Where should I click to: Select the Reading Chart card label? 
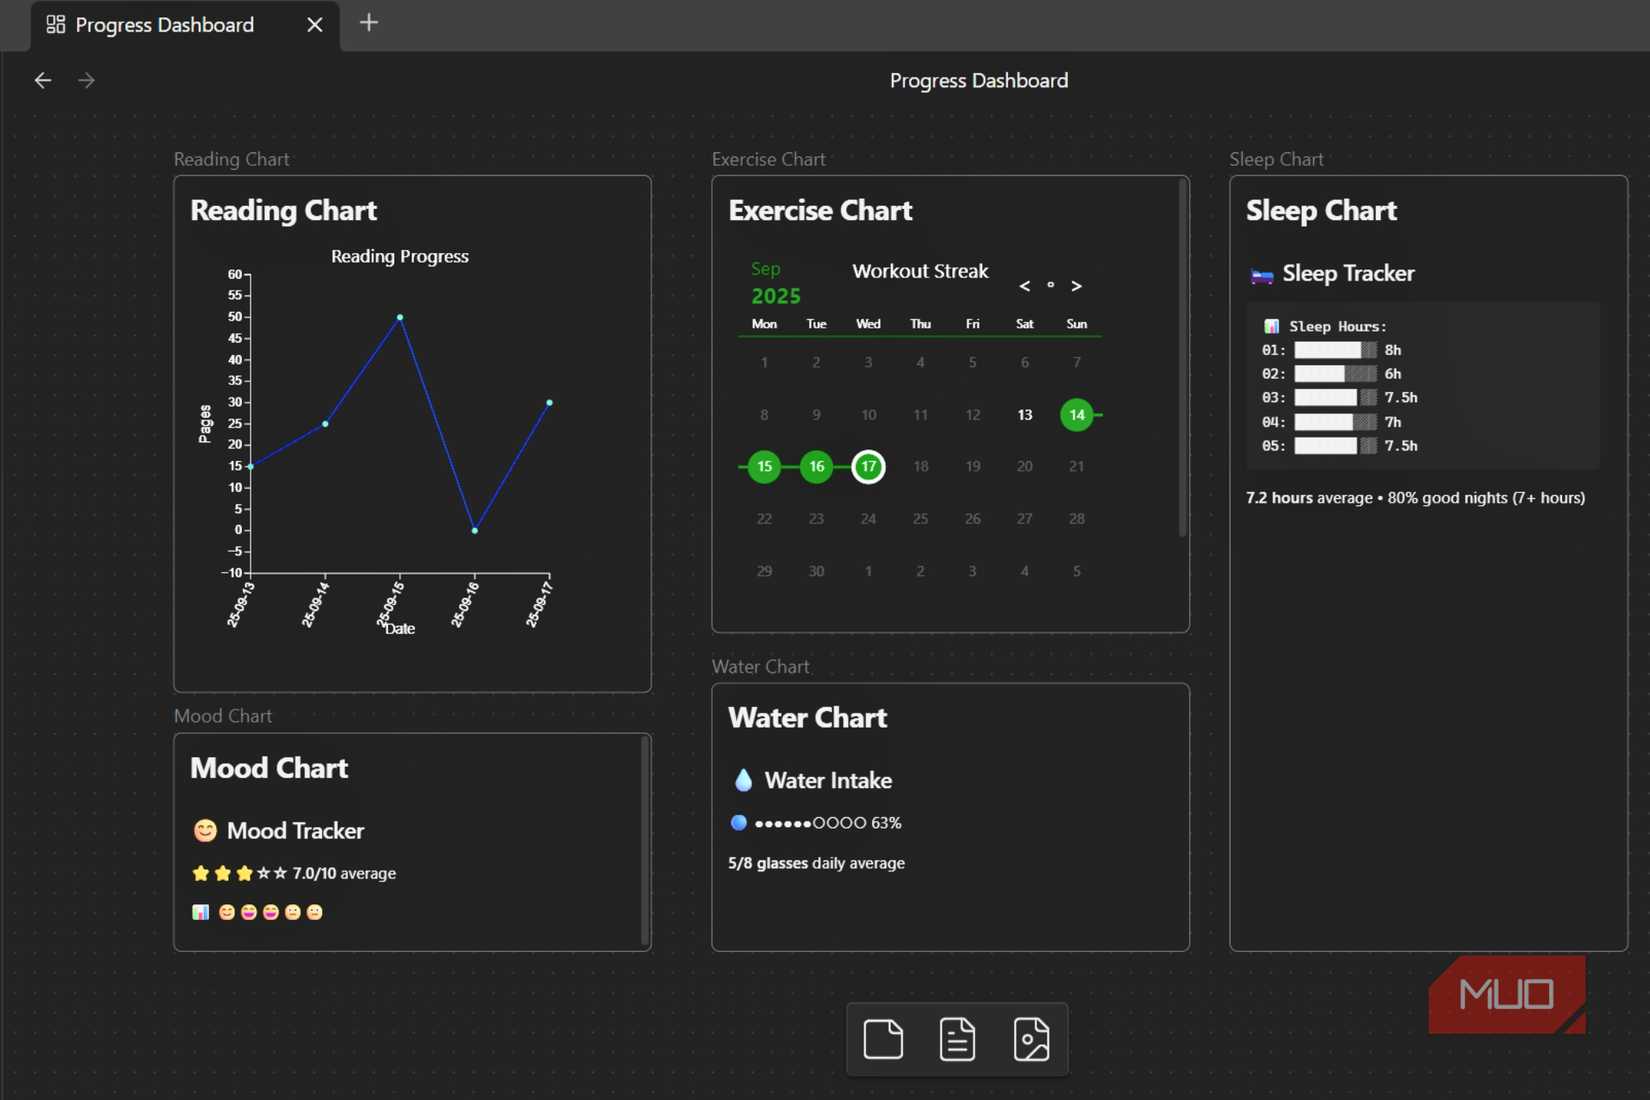point(231,159)
